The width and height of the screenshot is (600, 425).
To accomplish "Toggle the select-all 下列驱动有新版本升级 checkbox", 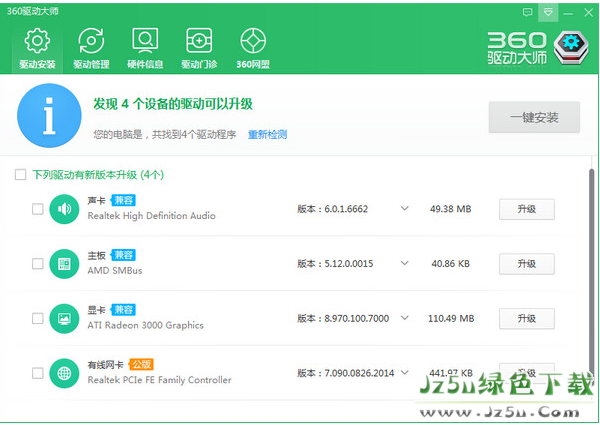I will [20, 175].
